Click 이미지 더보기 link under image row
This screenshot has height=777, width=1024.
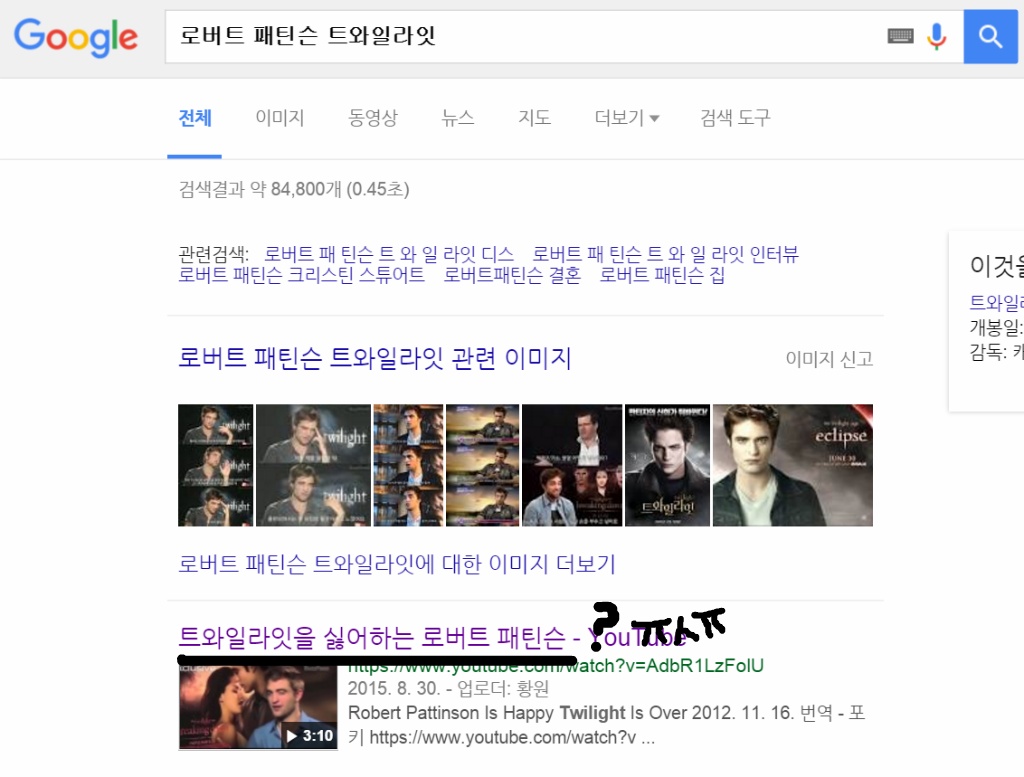(x=396, y=564)
